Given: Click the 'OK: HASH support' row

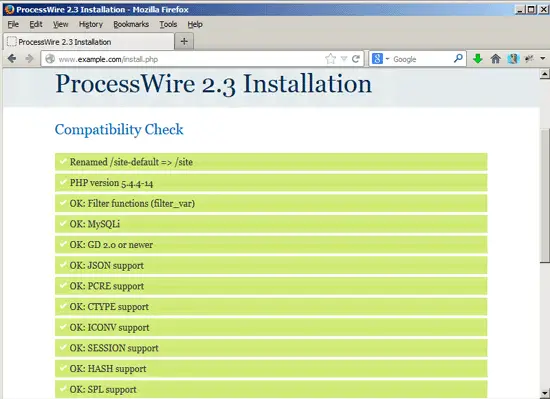Looking at the screenshot, I should click(271, 369).
